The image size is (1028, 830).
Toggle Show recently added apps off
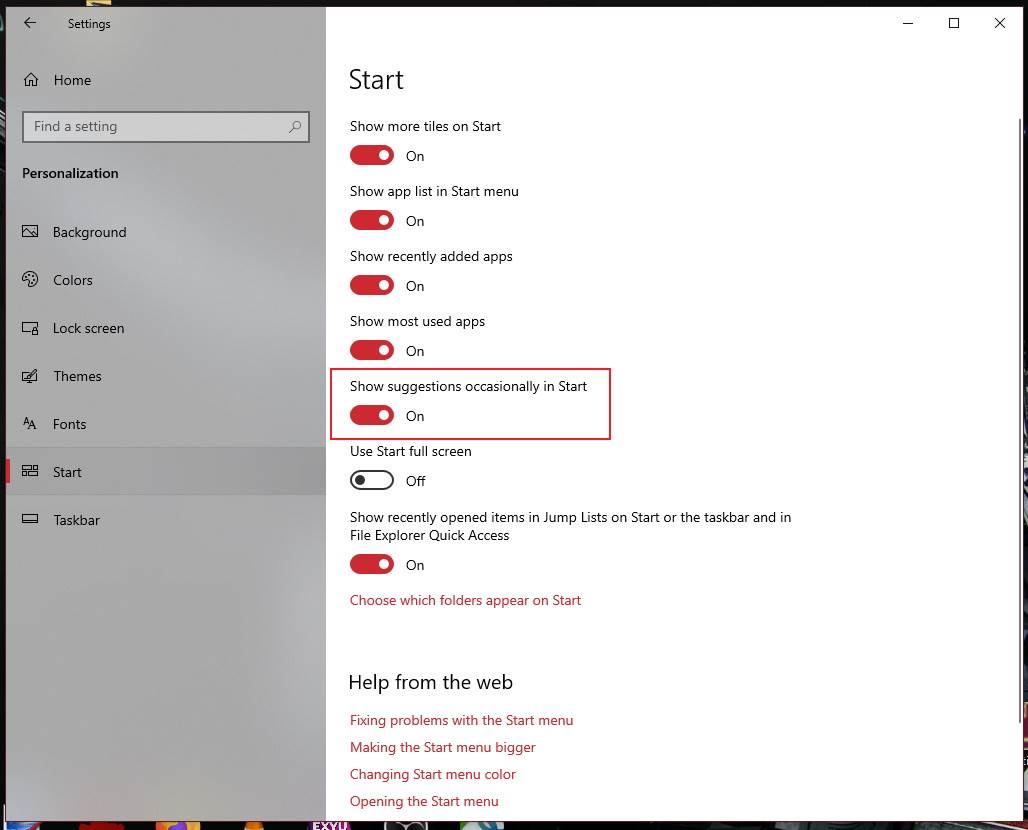click(371, 285)
